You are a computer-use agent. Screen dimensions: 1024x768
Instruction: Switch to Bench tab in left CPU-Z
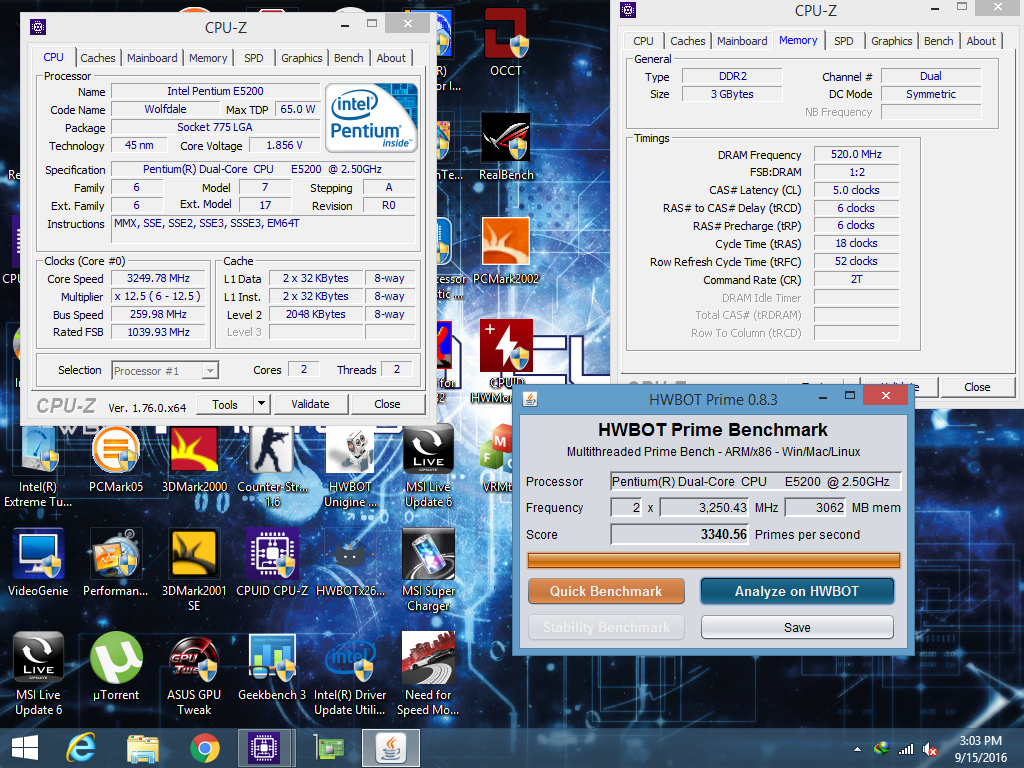click(348, 58)
